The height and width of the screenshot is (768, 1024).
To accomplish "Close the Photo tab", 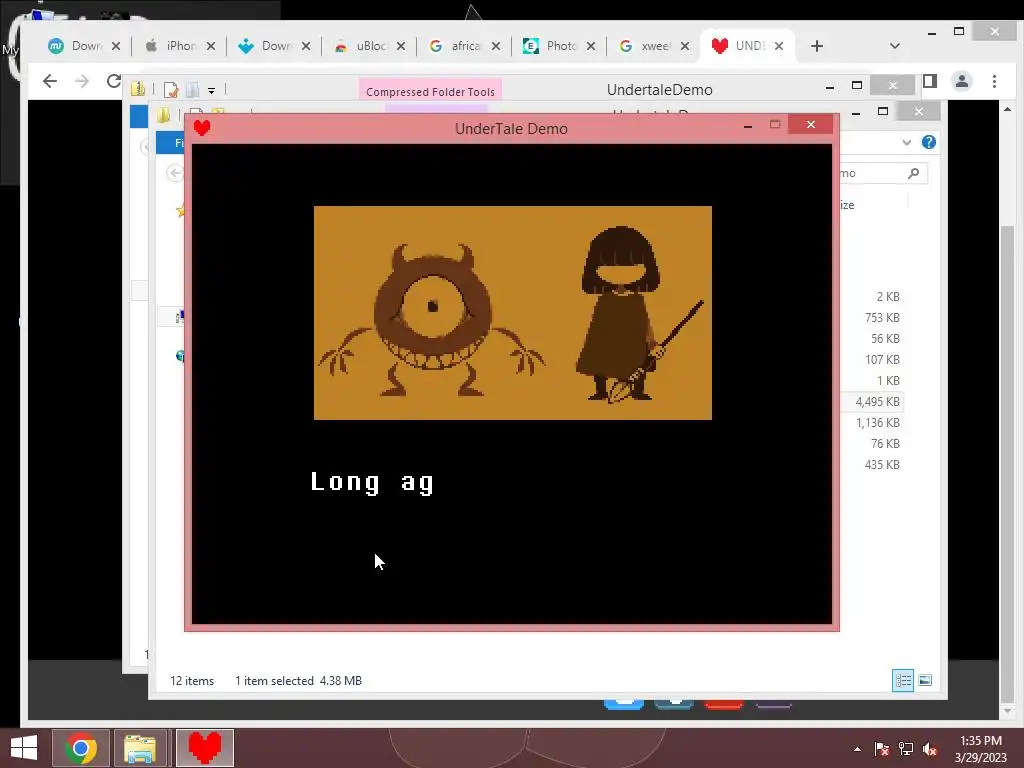I will (x=590, y=46).
